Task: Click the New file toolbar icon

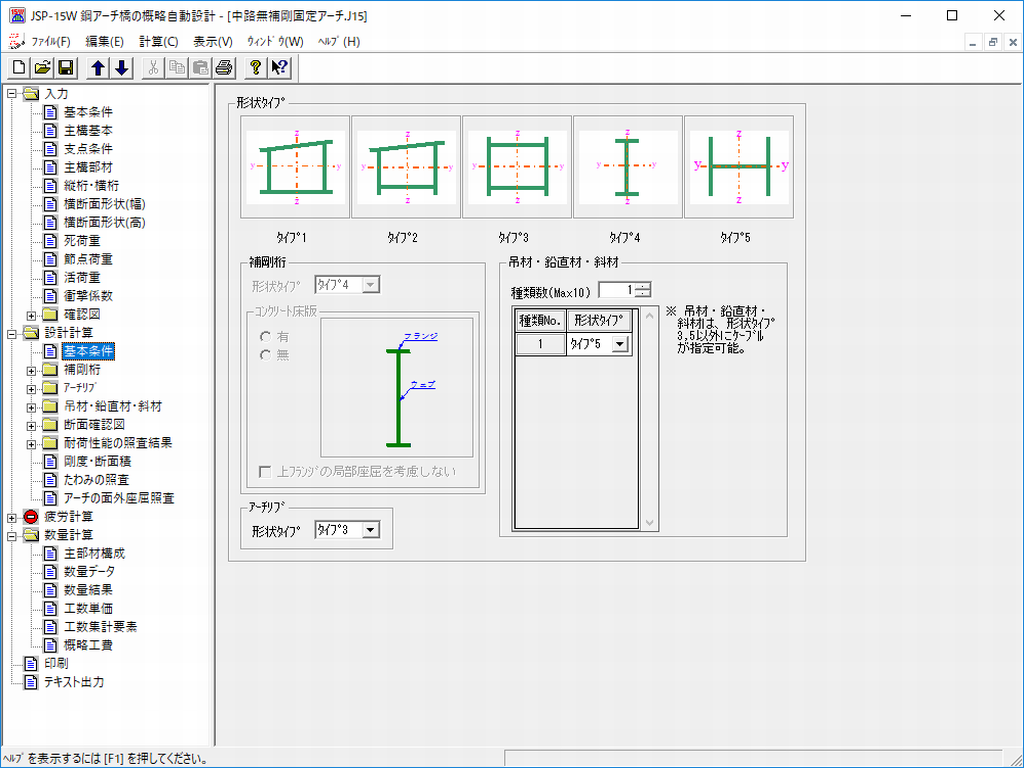Action: [19, 68]
